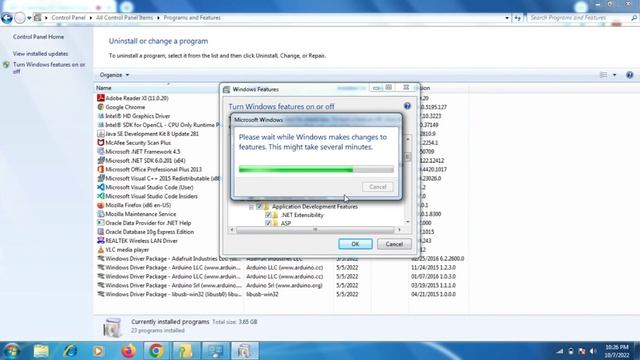Click the taskbar clock showing 10:26 PM
Image resolution: width=640 pixels, height=360 pixels.
pos(617,351)
